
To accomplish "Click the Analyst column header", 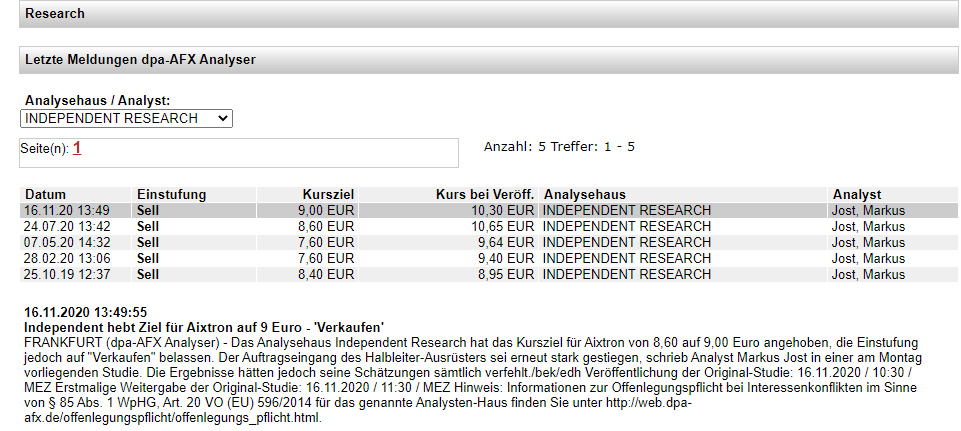I will [857, 194].
